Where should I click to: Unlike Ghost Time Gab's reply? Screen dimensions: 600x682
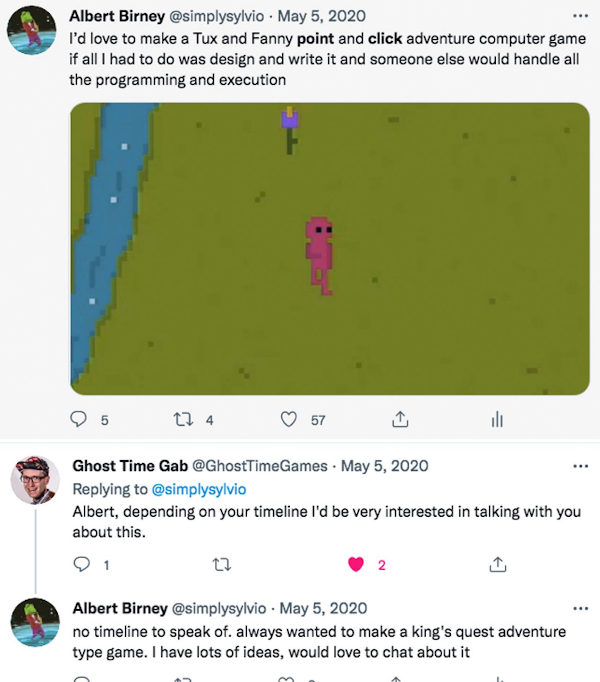[x=355, y=565]
